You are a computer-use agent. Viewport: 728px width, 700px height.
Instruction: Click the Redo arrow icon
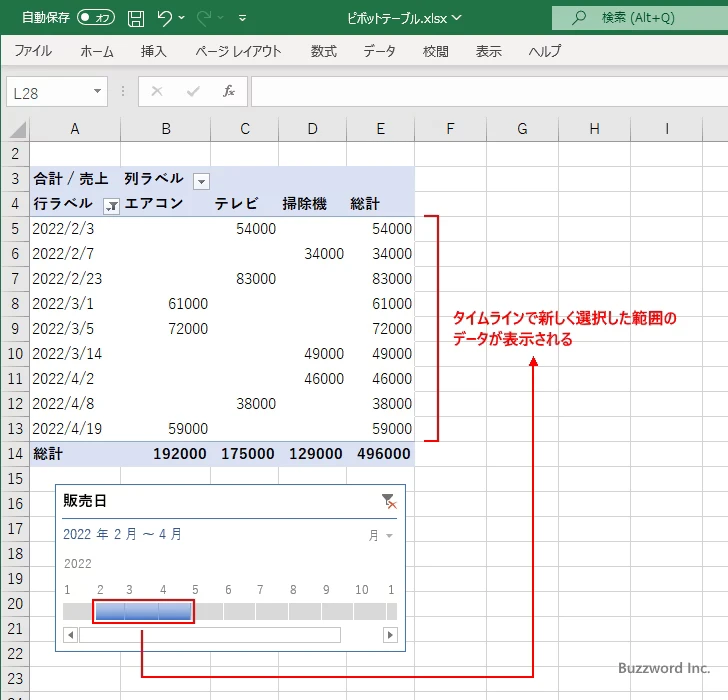pyautogui.click(x=204, y=18)
